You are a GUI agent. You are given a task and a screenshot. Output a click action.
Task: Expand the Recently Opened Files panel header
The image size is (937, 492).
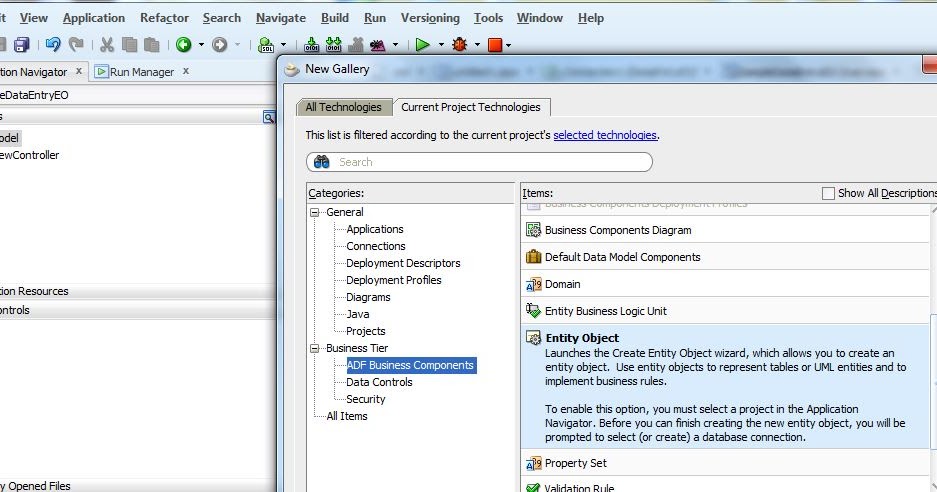pos(137,486)
